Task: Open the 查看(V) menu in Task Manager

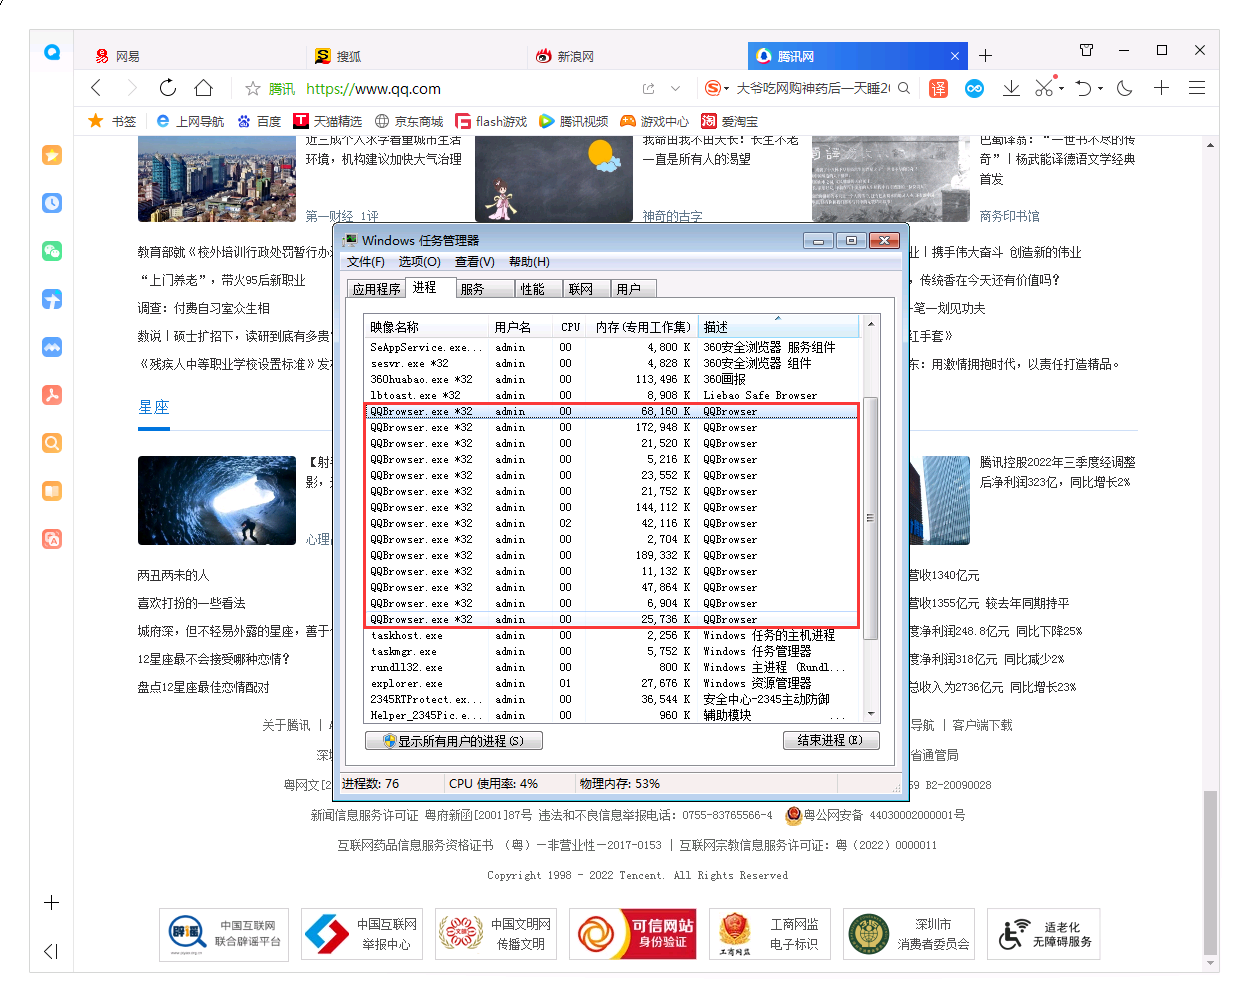Action: point(474,262)
